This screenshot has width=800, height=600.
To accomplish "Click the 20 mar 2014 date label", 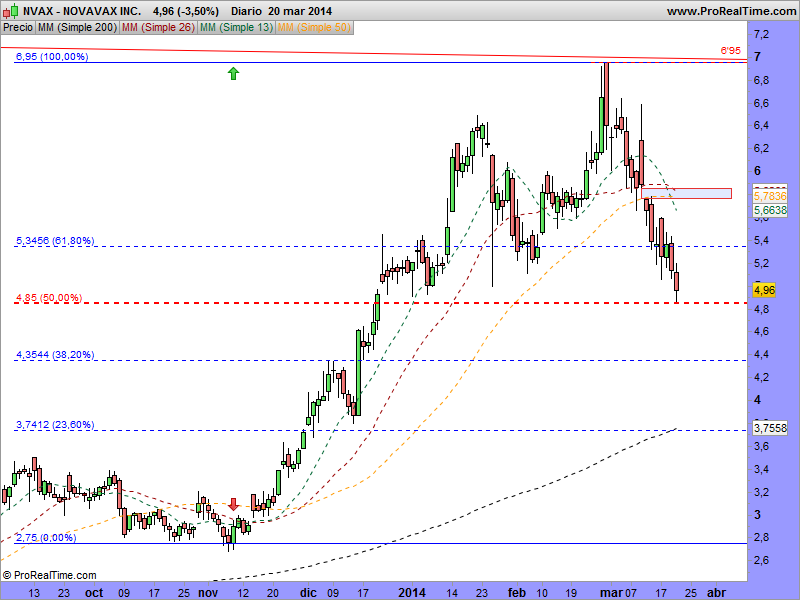I will (x=300, y=11).
